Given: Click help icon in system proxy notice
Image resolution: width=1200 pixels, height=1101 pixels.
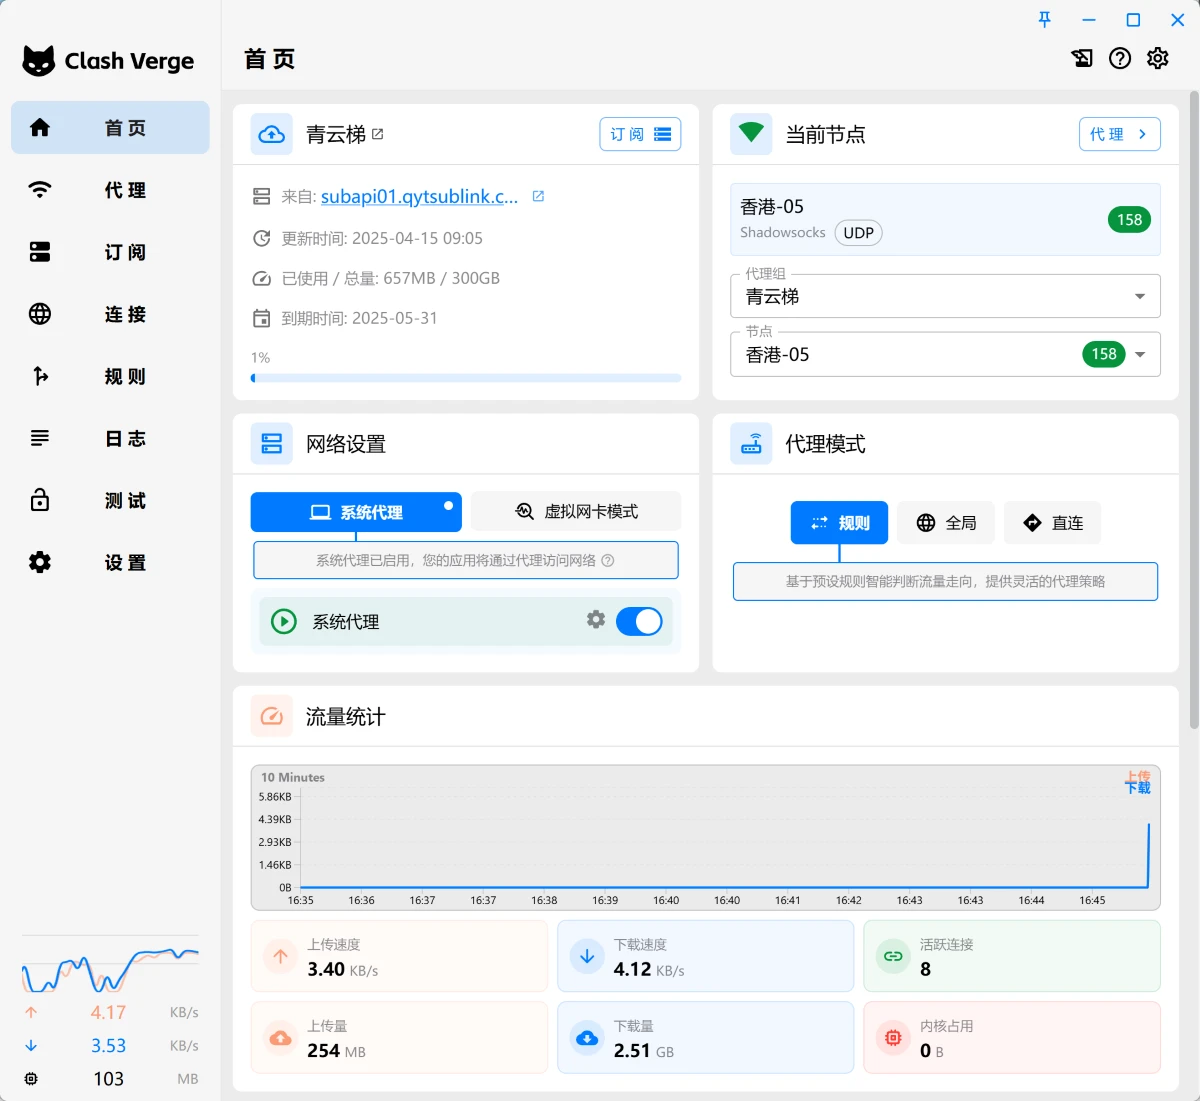Looking at the screenshot, I should click(608, 560).
